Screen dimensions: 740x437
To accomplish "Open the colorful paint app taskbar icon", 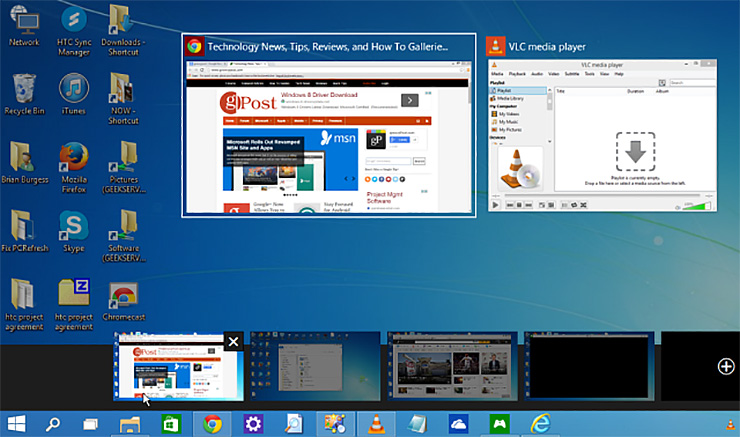I will tap(335, 424).
